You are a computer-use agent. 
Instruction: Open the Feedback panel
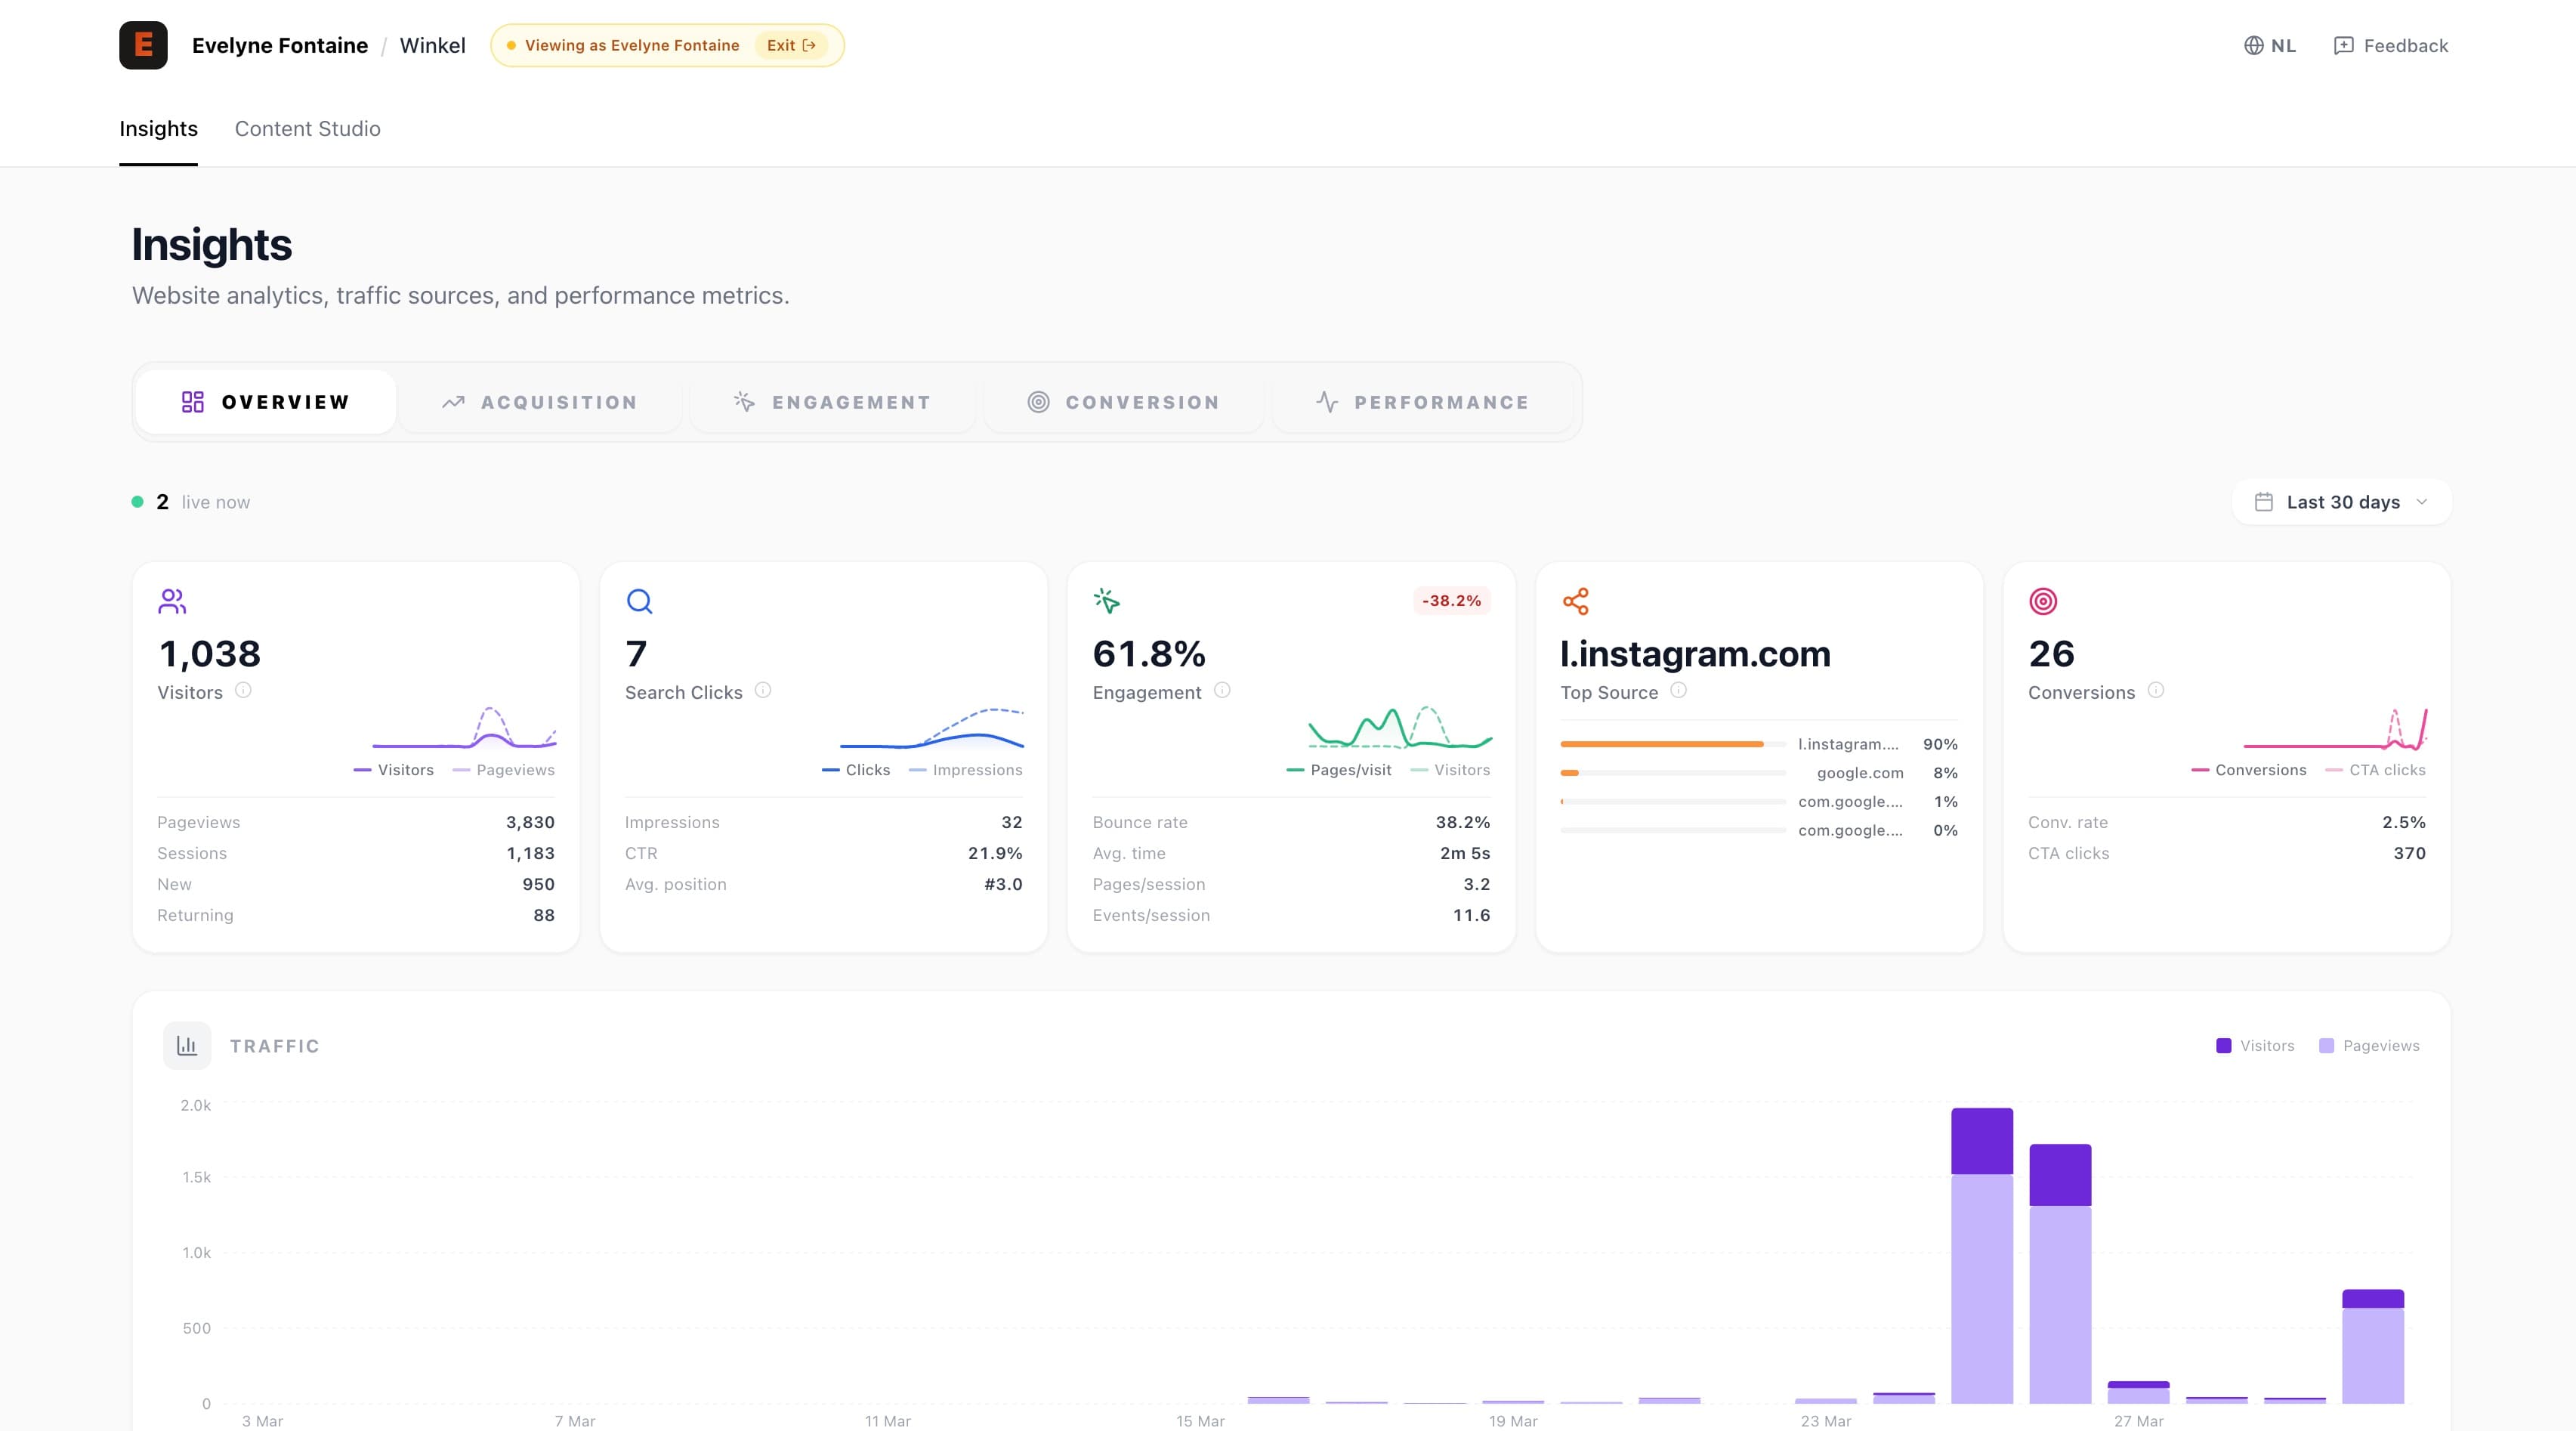pos(2390,45)
